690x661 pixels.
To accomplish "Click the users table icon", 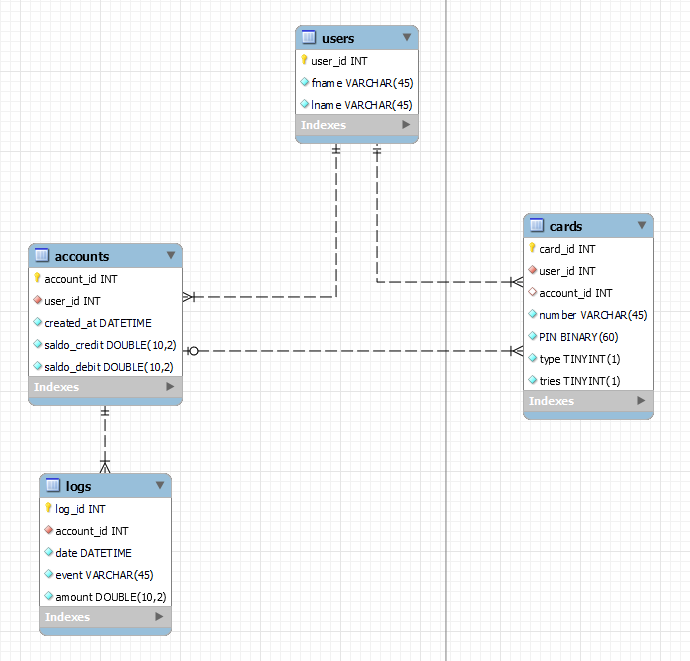I will [x=309, y=37].
